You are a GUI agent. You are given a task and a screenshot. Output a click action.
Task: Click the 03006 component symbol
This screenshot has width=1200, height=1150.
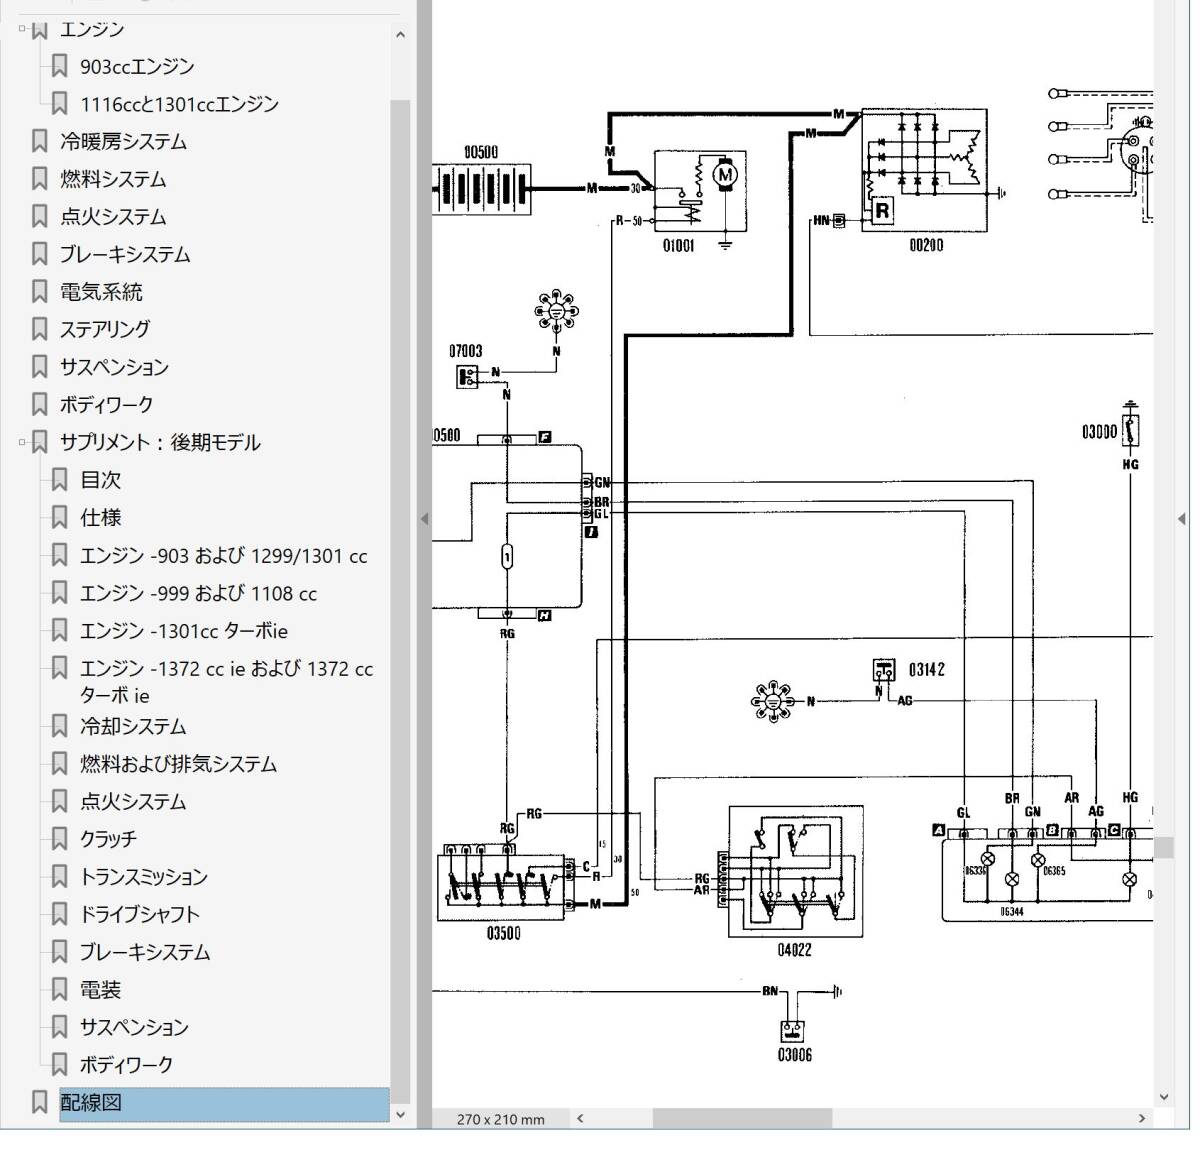pyautogui.click(x=794, y=1030)
